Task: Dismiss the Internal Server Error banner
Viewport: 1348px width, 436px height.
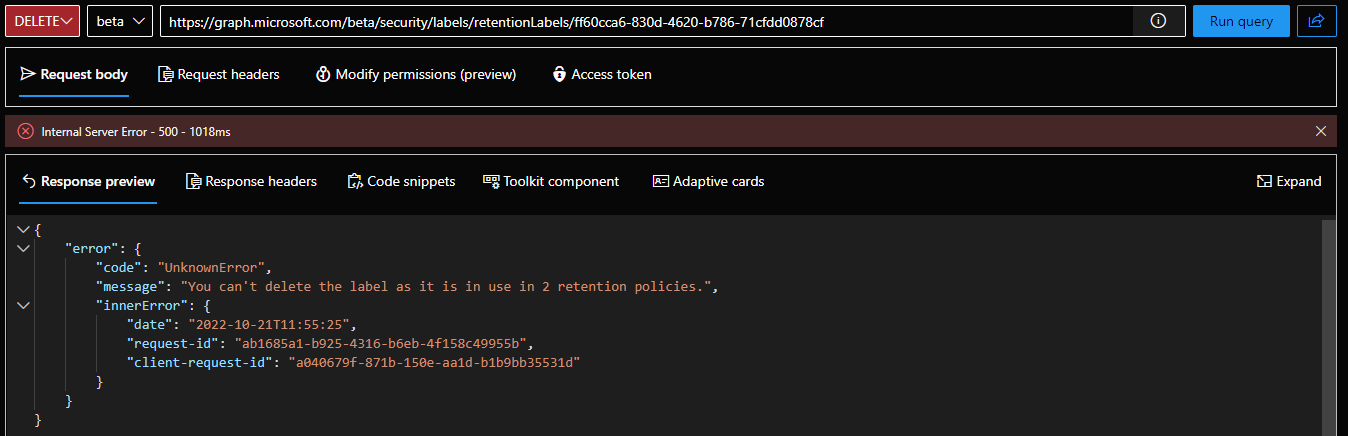Action: point(1321,131)
